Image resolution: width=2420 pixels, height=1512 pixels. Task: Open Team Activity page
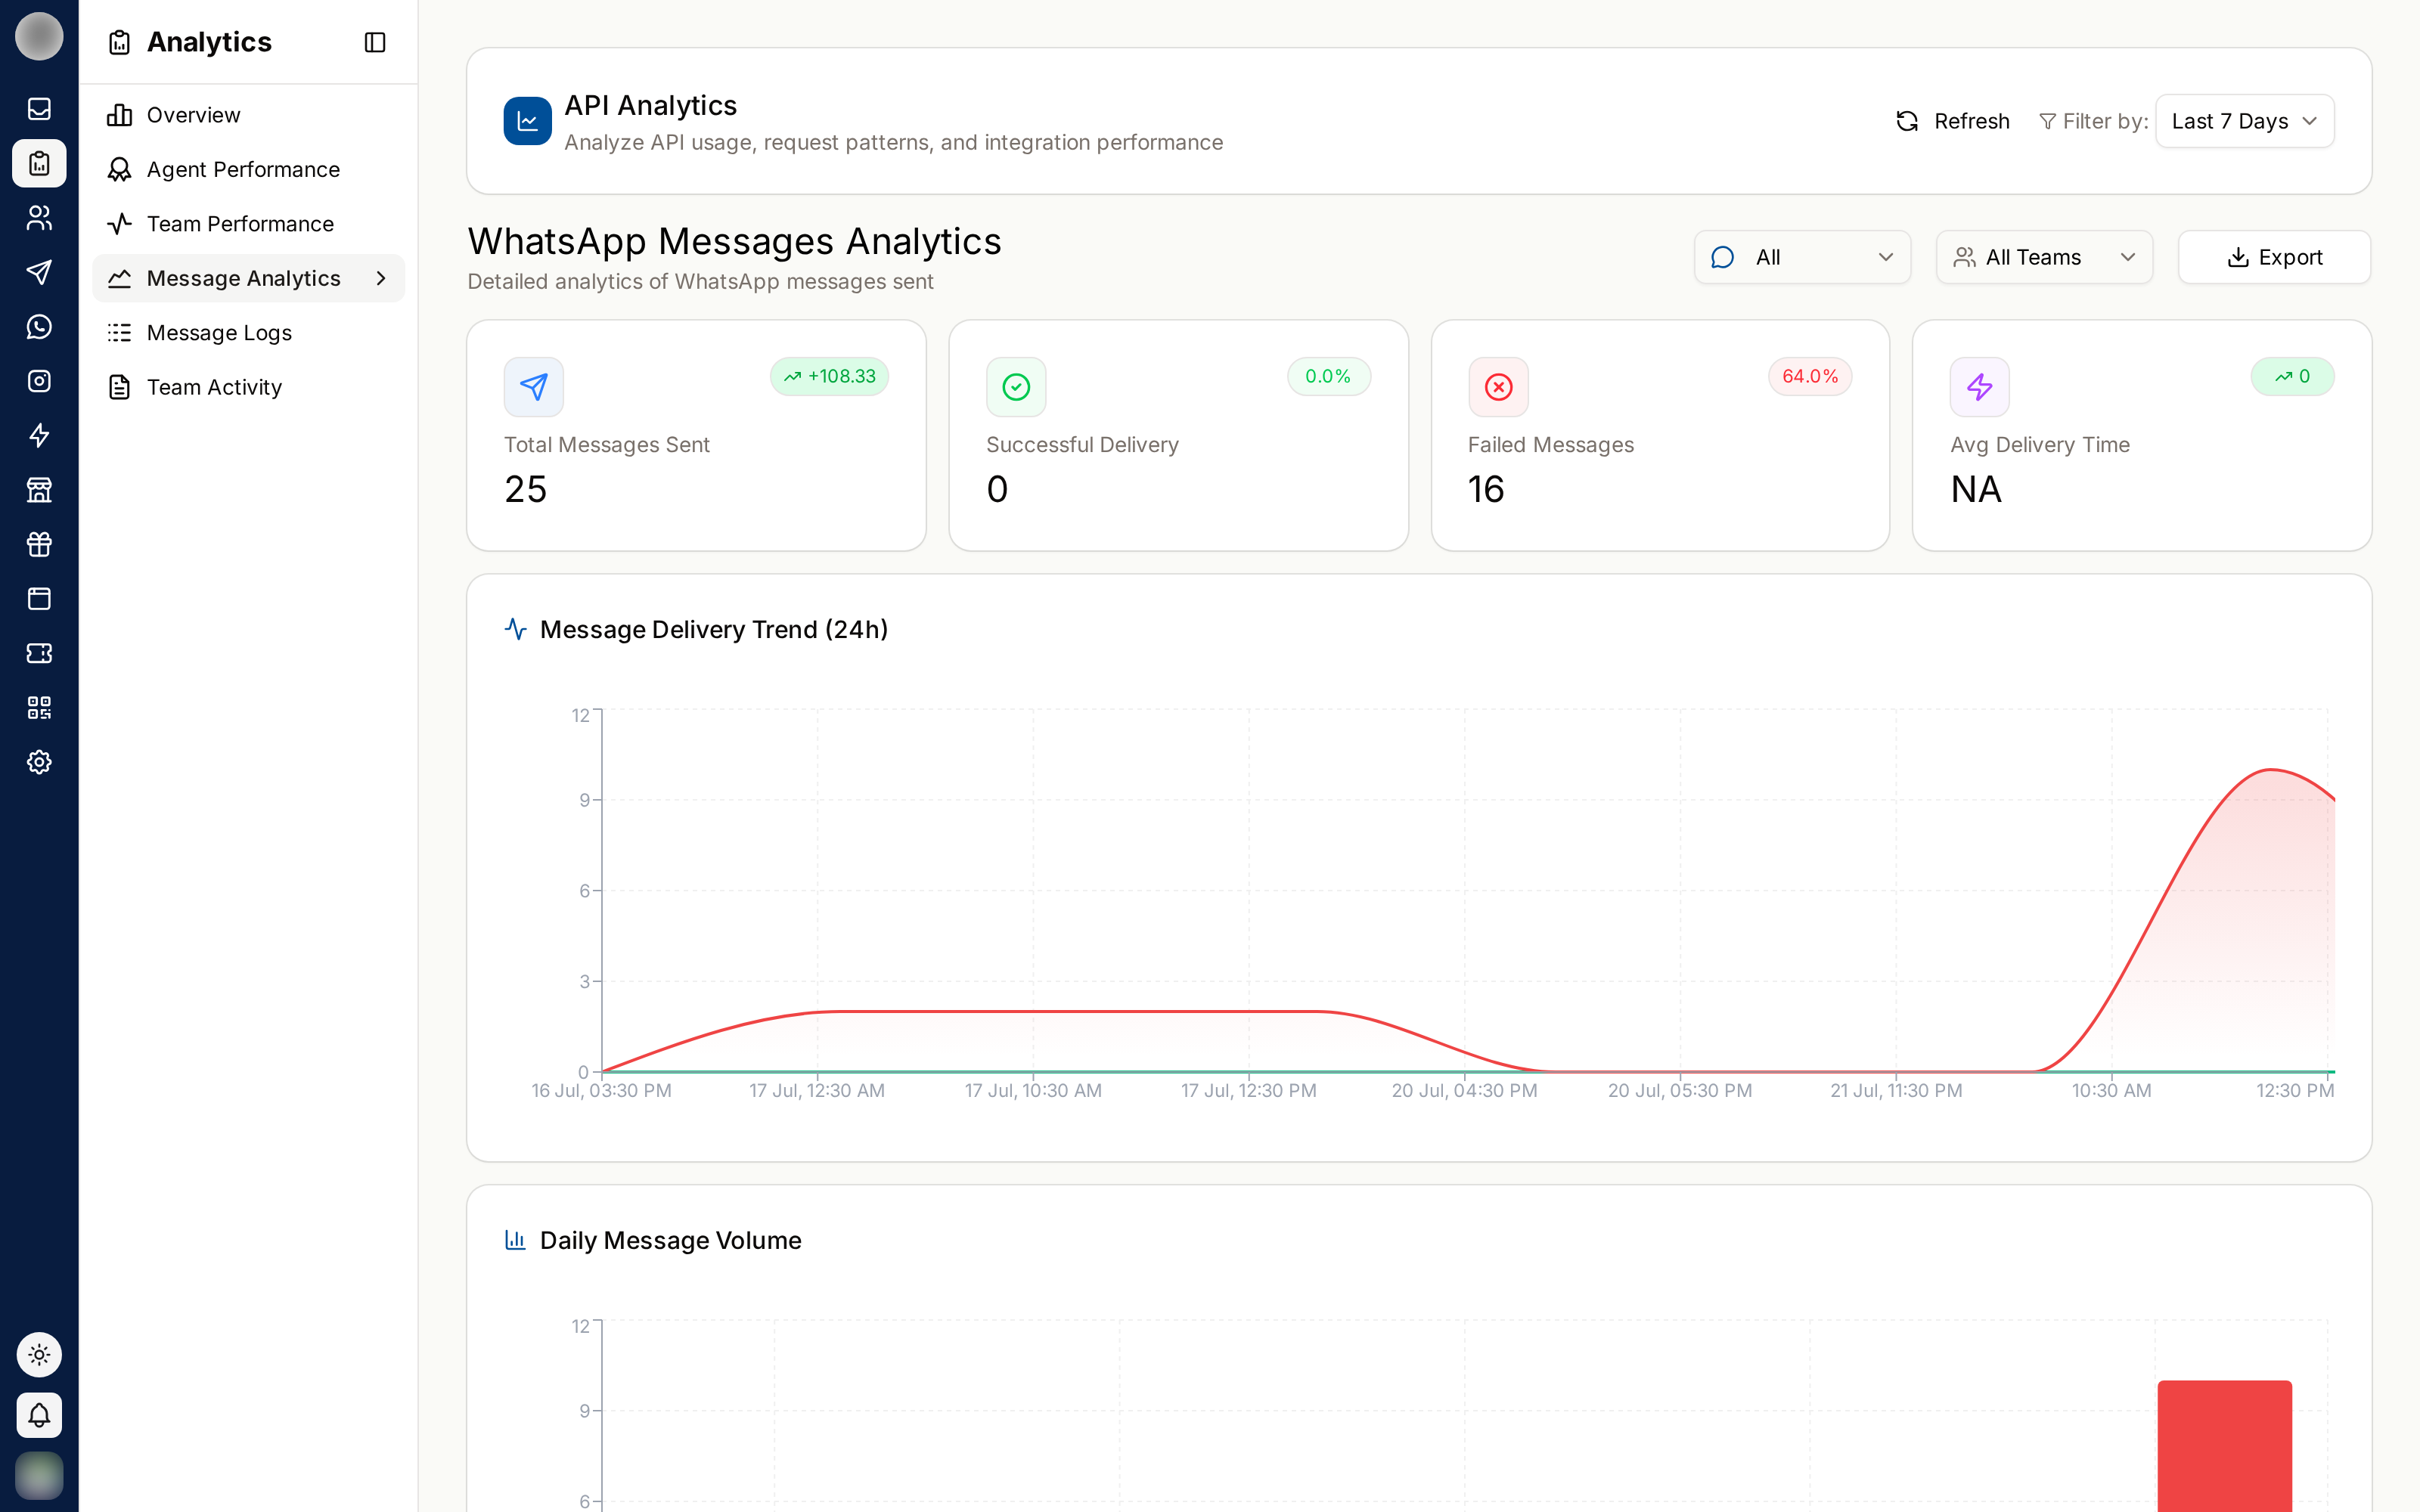(x=248, y=387)
